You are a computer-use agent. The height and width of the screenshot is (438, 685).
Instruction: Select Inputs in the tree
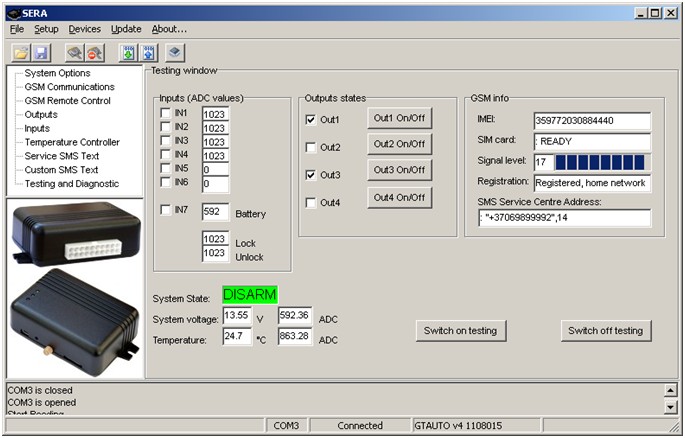[37, 128]
